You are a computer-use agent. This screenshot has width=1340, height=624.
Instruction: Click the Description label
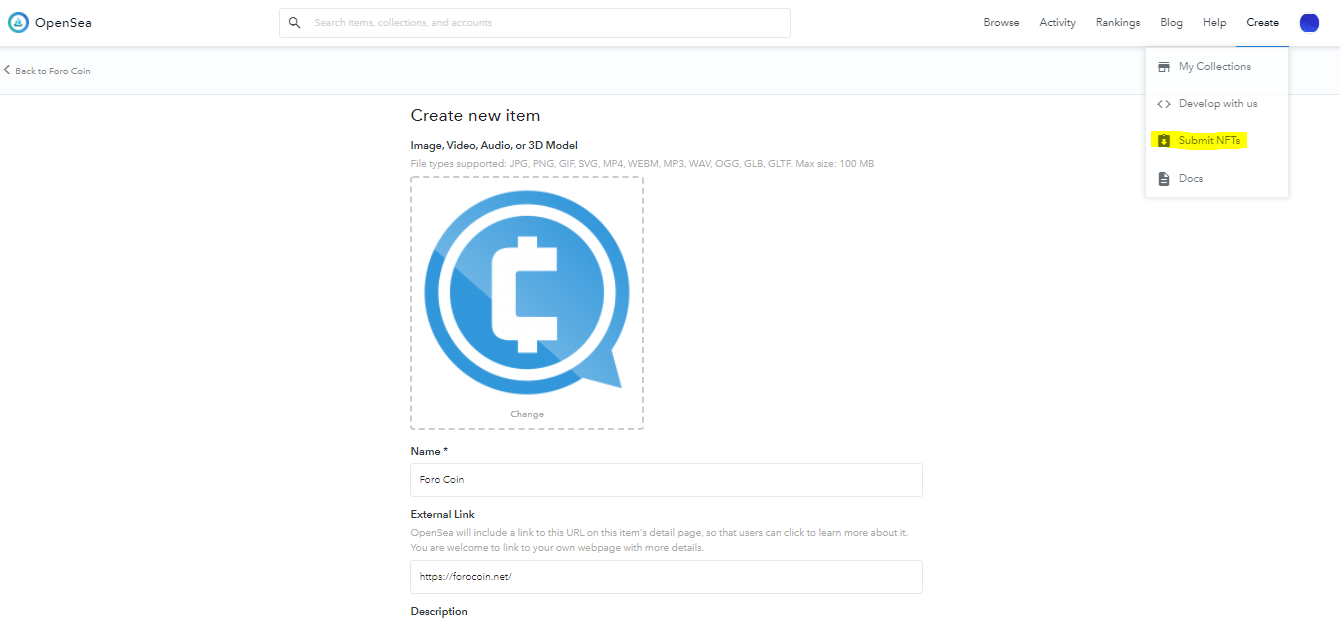(x=439, y=611)
